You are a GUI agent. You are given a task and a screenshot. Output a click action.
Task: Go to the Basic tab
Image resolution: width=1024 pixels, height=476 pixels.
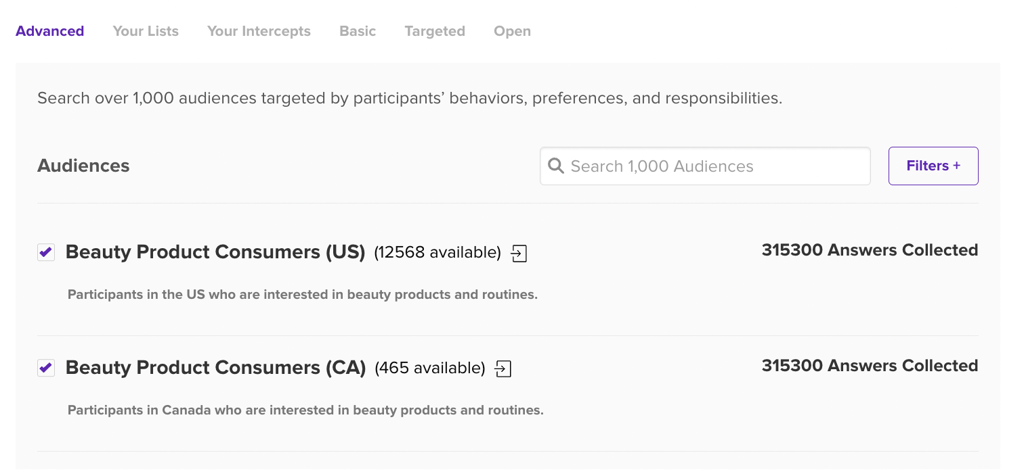[357, 31]
